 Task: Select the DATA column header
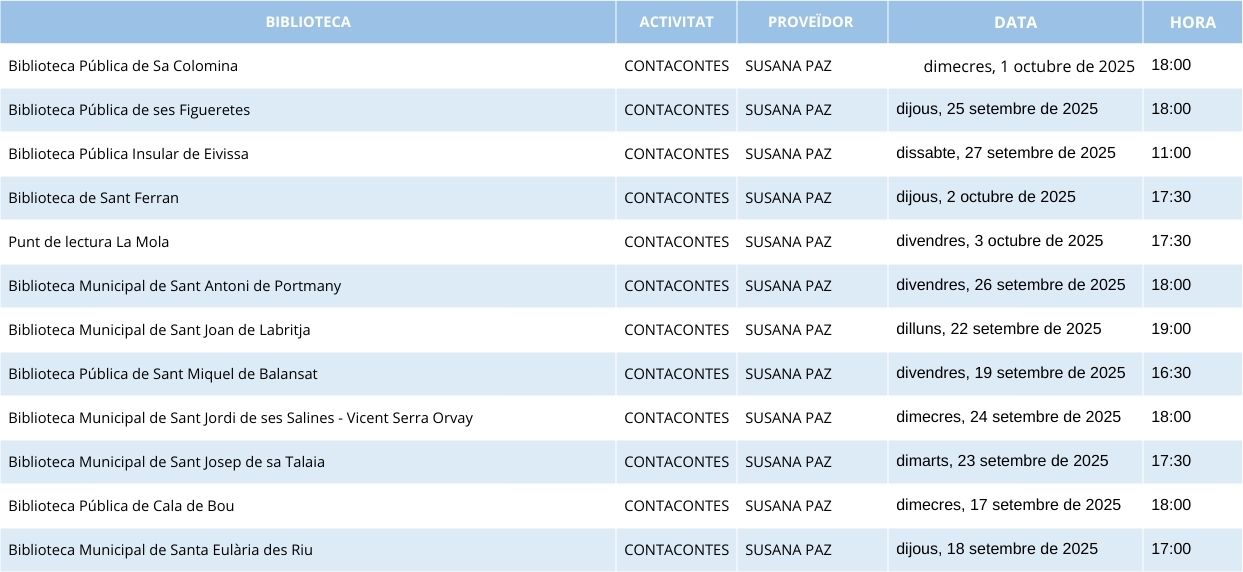1015,22
